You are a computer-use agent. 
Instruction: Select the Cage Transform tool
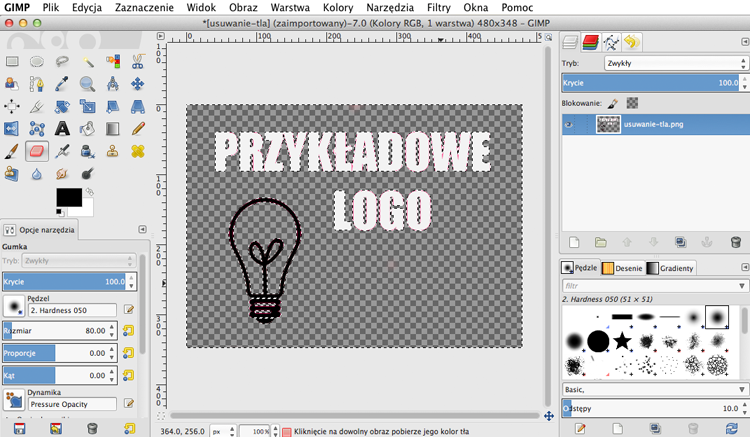37,129
